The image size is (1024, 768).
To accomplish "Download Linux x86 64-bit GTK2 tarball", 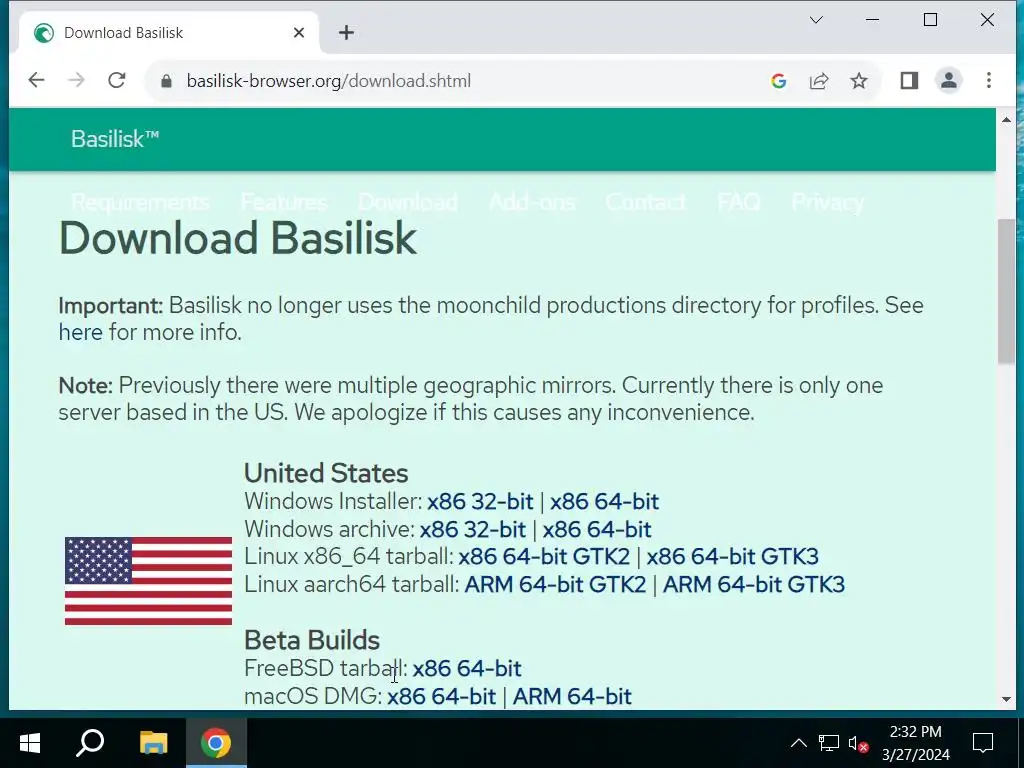I will 544,556.
